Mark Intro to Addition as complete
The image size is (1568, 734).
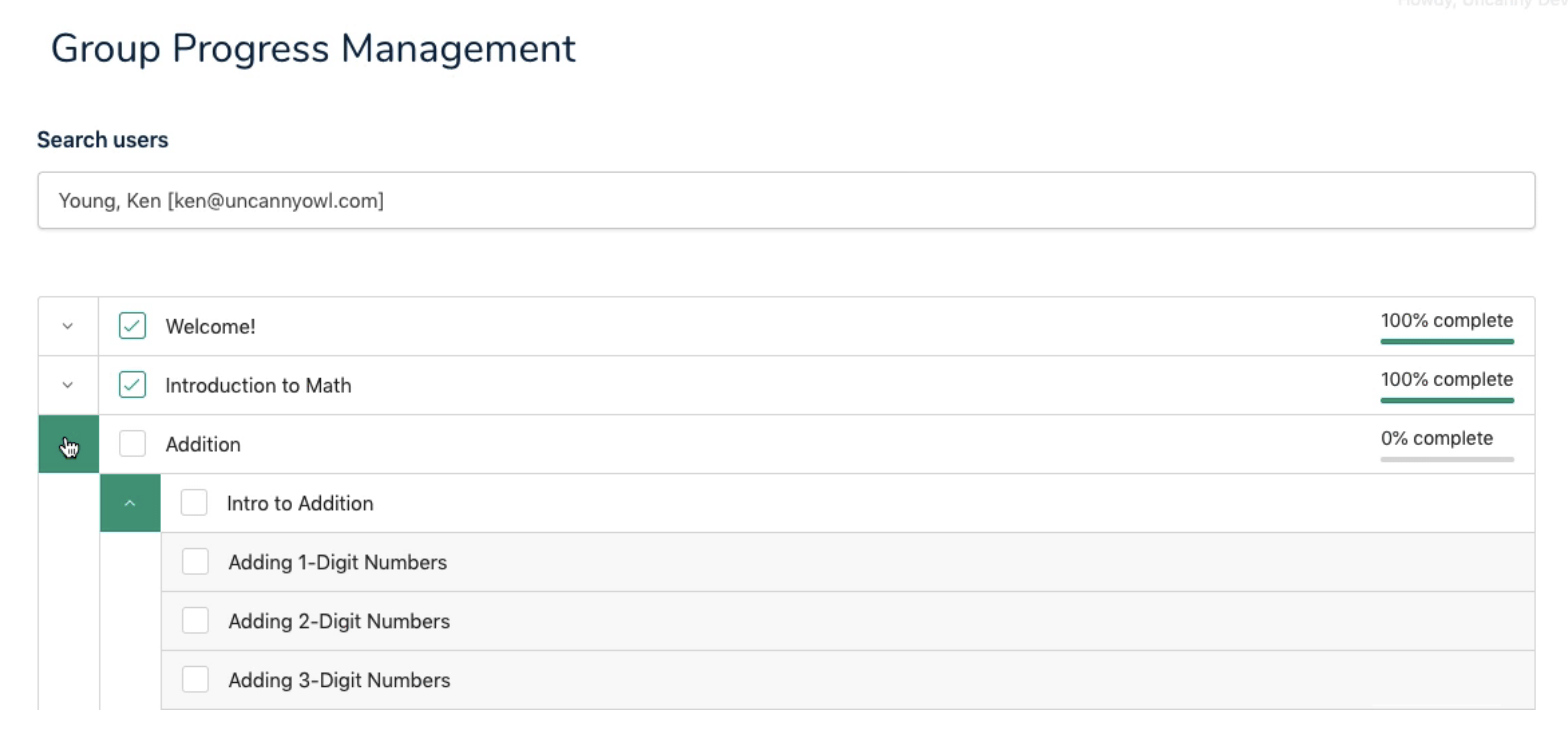tap(194, 503)
